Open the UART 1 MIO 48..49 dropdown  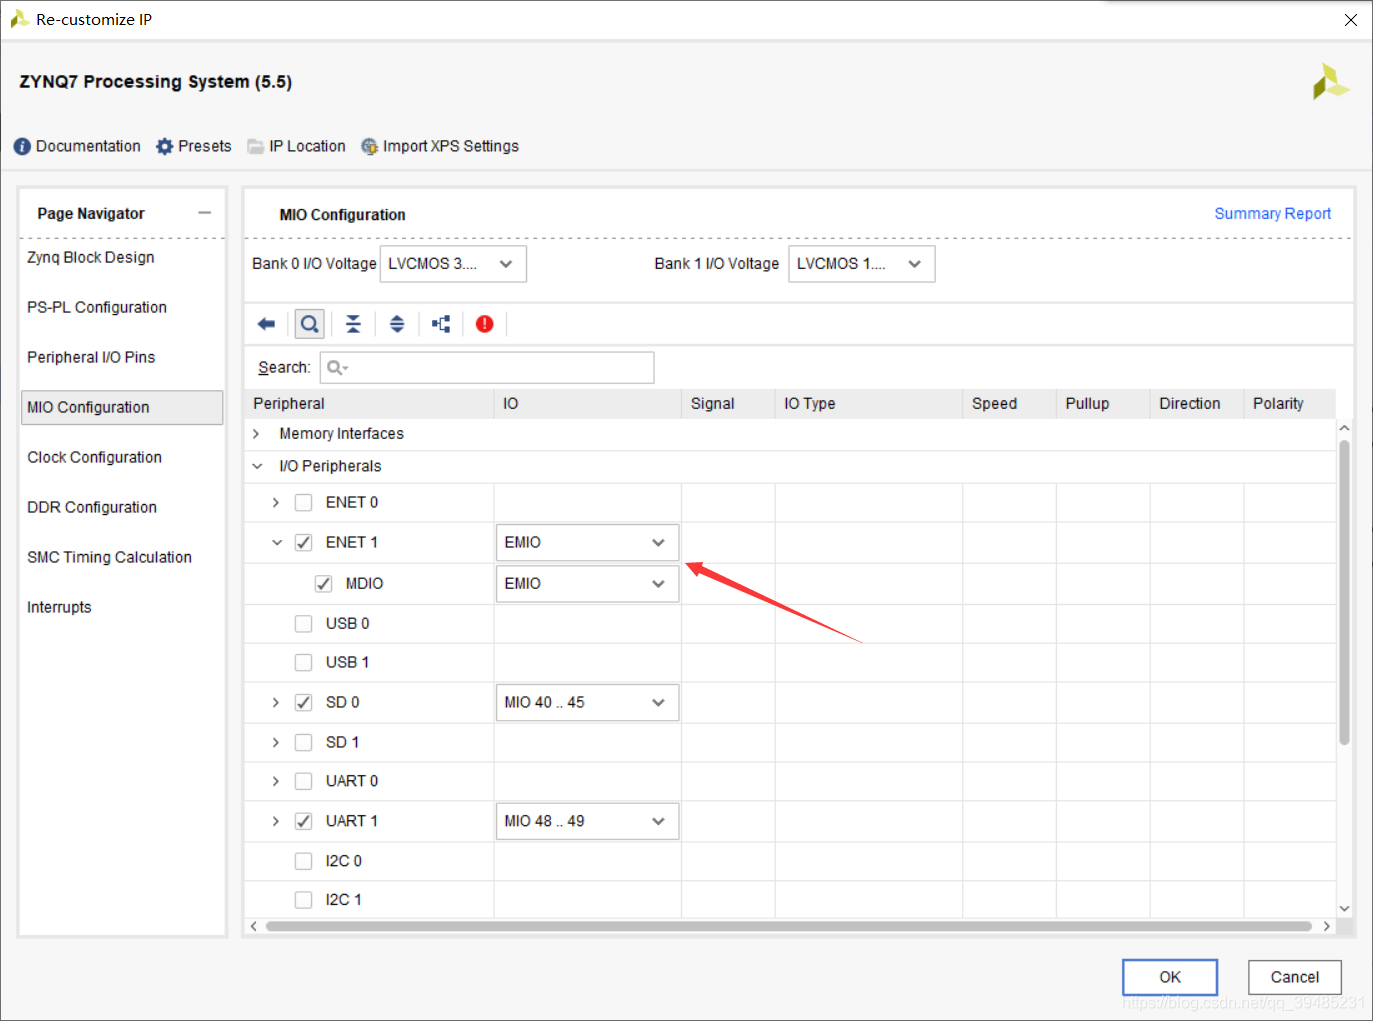point(588,822)
